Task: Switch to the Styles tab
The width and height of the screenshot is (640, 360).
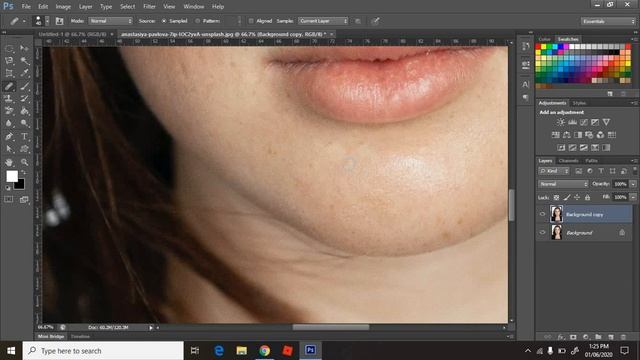Action: tap(579, 103)
